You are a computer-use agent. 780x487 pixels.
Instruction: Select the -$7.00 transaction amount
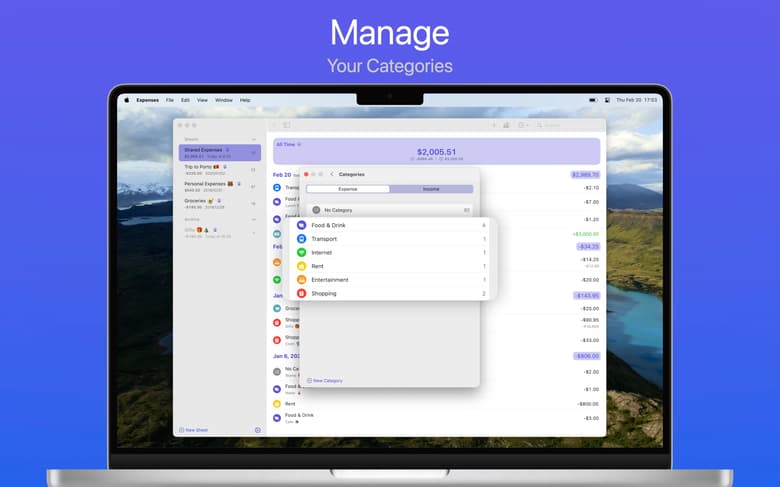[x=591, y=202]
